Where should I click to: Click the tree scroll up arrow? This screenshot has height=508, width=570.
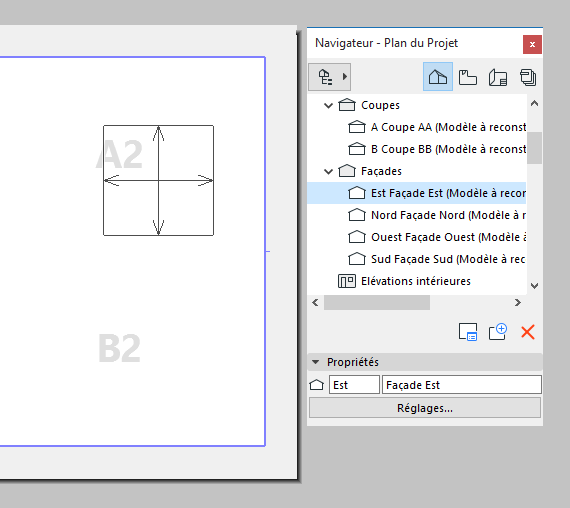[534, 104]
